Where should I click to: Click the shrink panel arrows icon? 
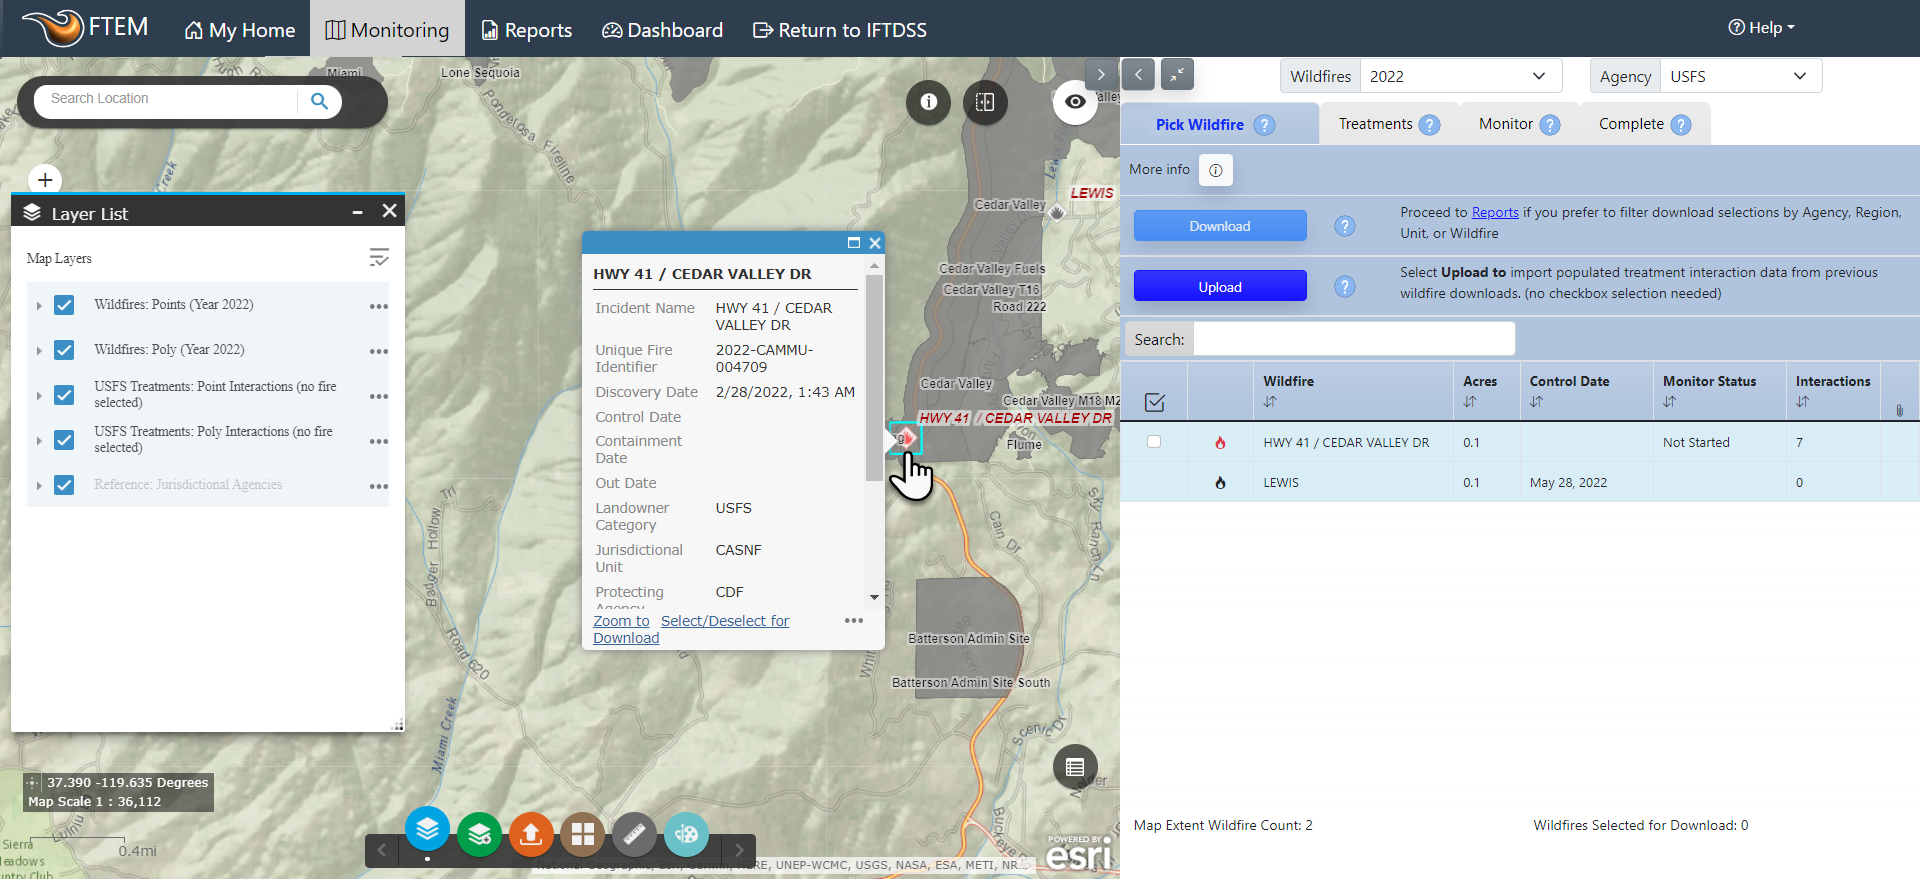[1177, 74]
